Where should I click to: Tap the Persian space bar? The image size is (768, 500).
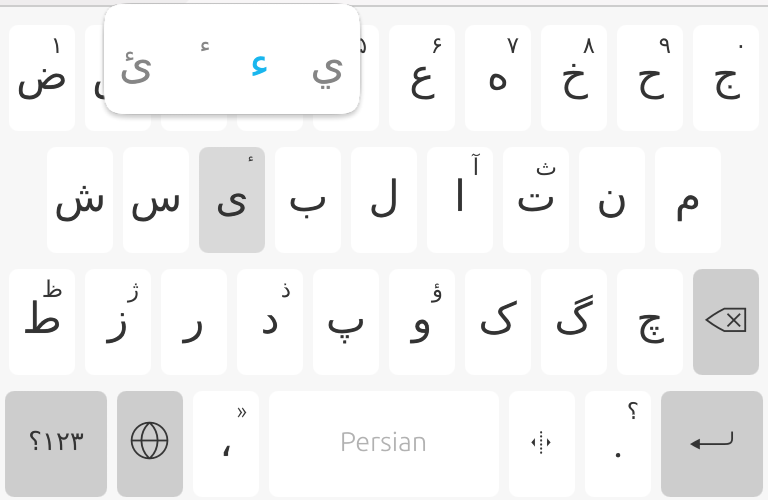point(384,444)
